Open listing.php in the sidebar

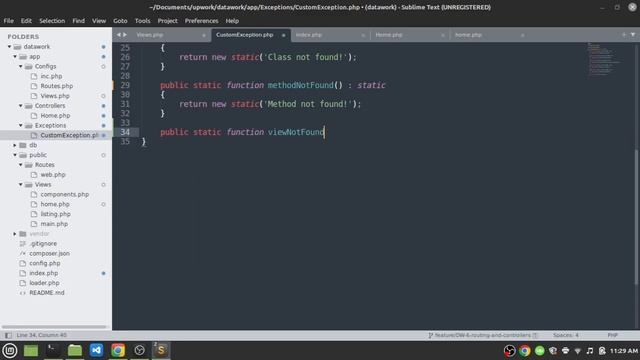(x=56, y=214)
